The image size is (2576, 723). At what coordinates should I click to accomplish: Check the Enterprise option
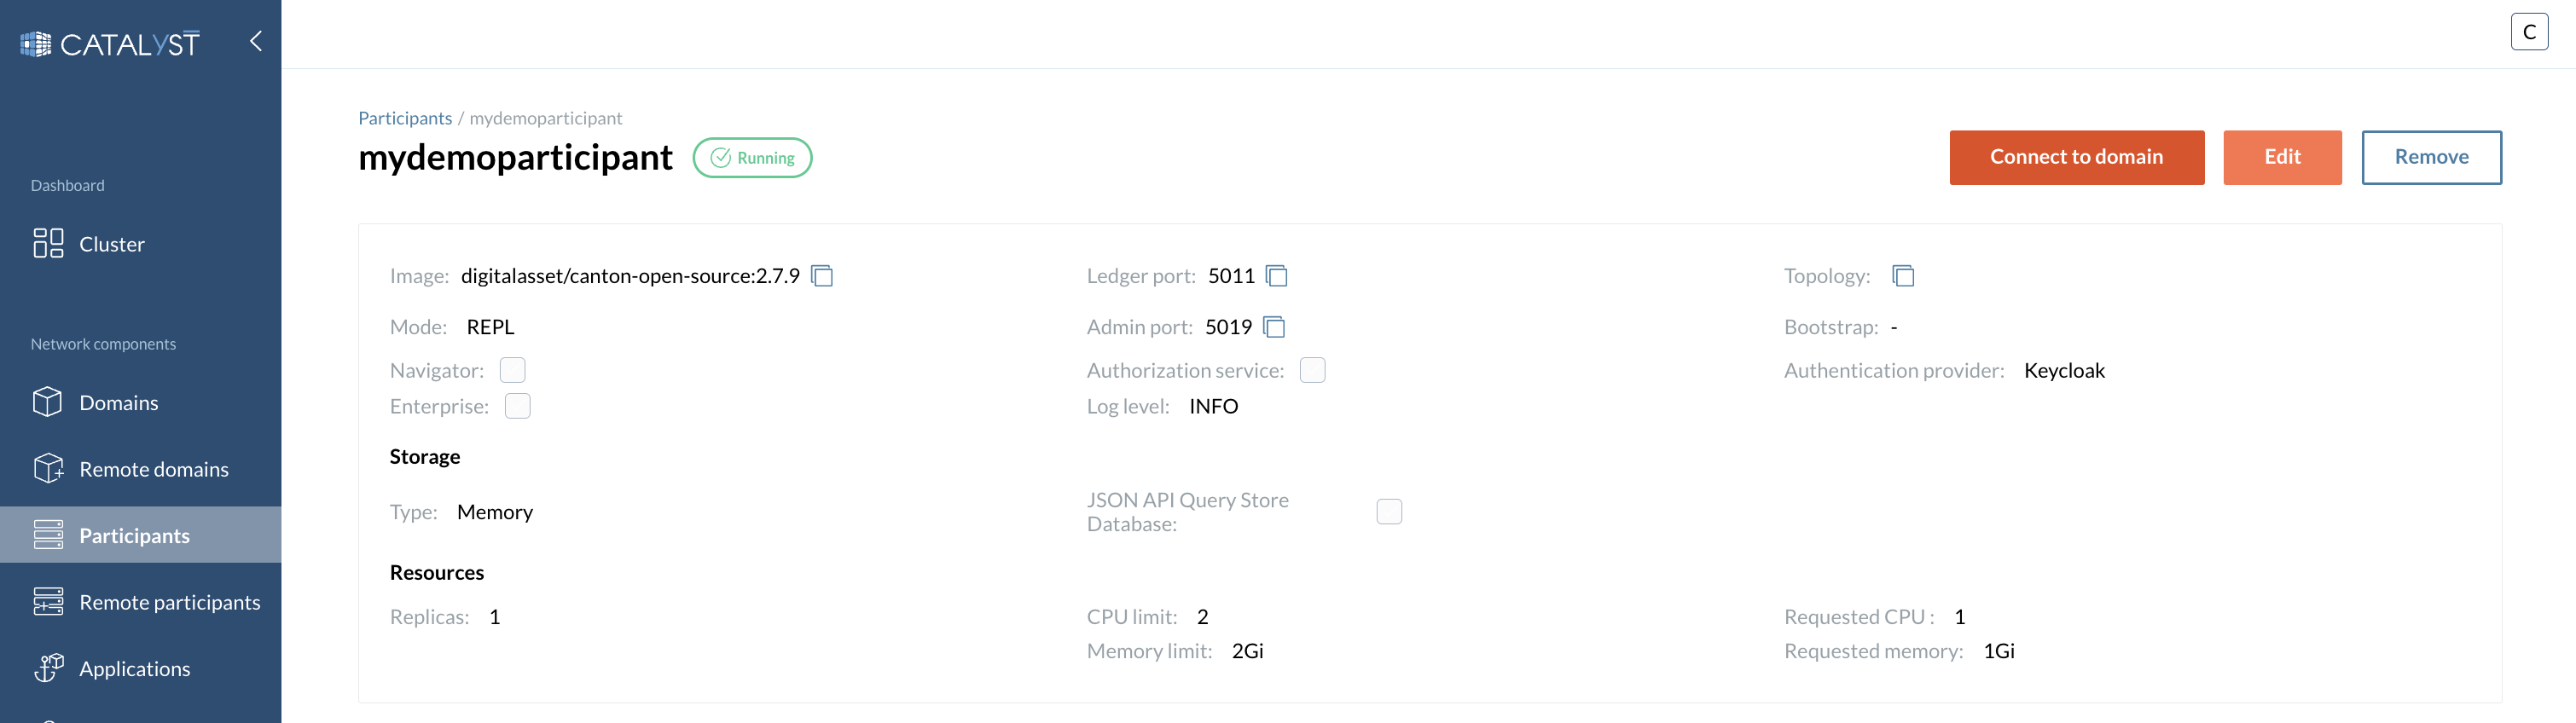click(x=517, y=406)
